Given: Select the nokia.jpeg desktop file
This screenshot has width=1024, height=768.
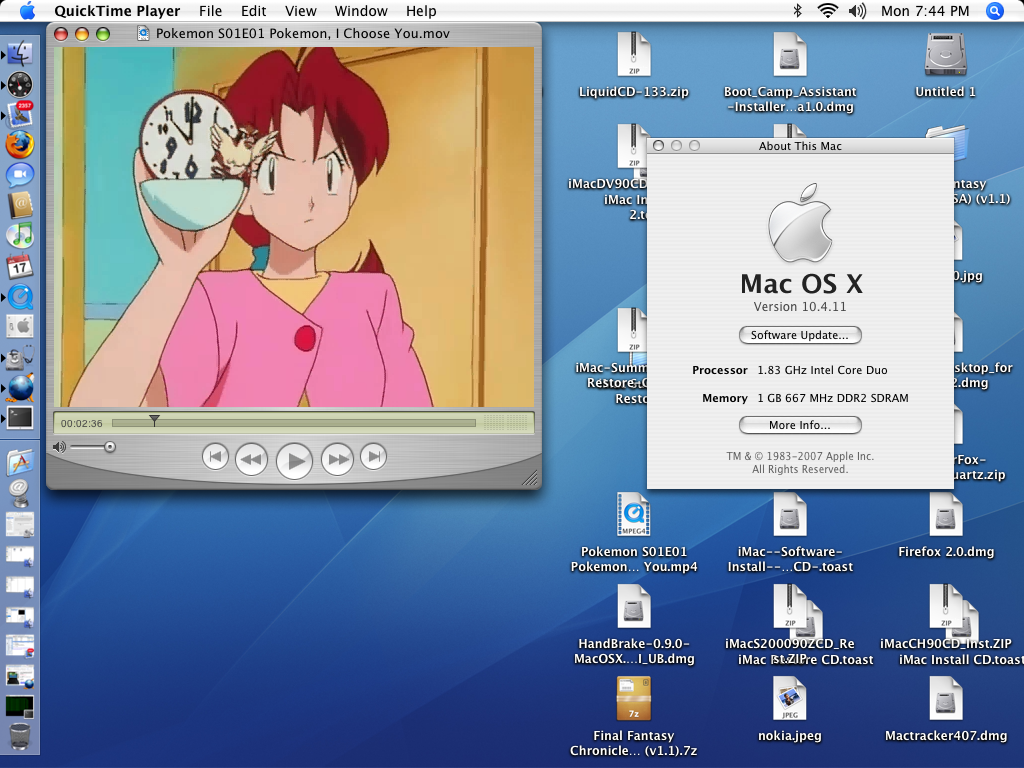Looking at the screenshot, I should click(789, 700).
